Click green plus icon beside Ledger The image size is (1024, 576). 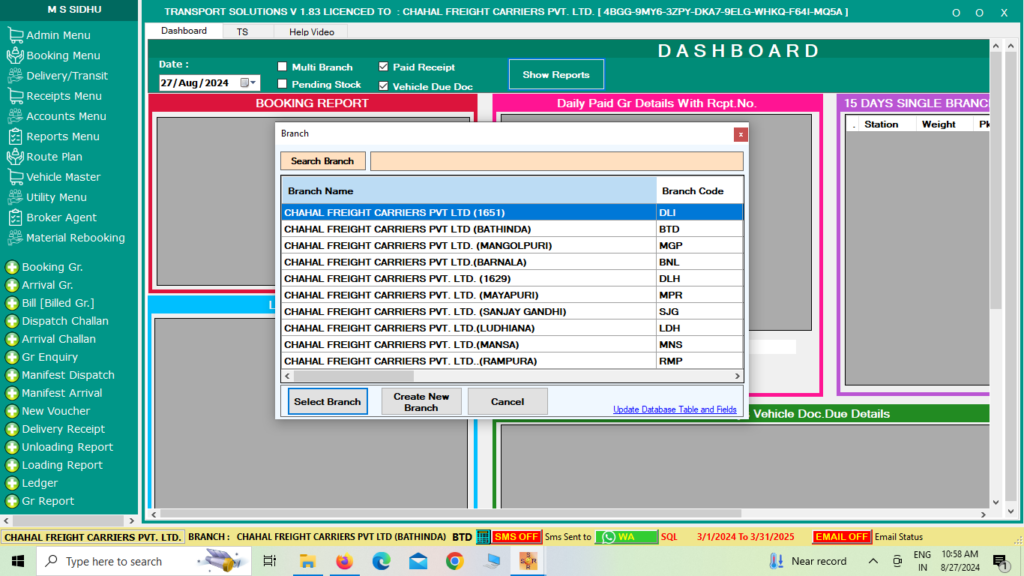point(12,484)
